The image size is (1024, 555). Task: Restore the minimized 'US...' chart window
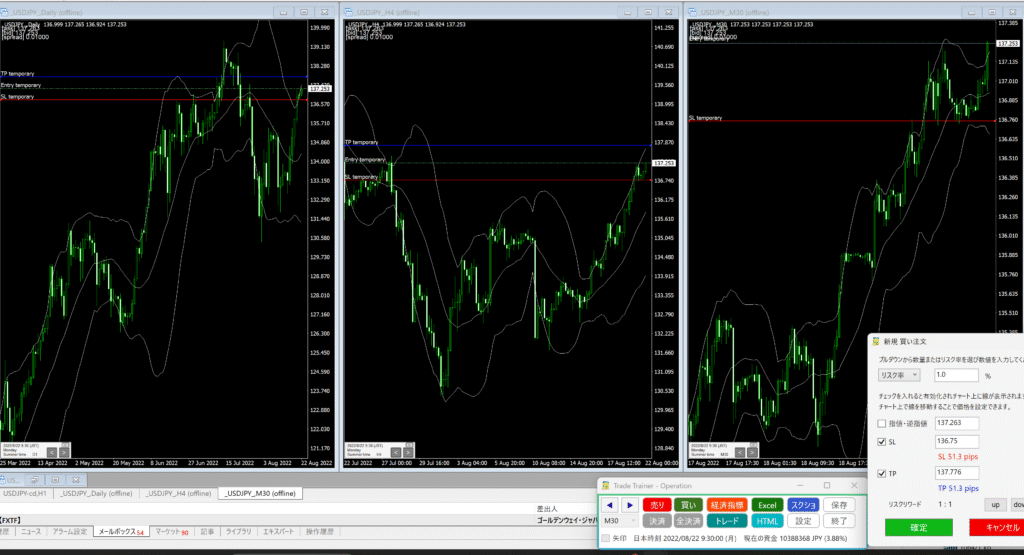pyautogui.click(x=35, y=480)
